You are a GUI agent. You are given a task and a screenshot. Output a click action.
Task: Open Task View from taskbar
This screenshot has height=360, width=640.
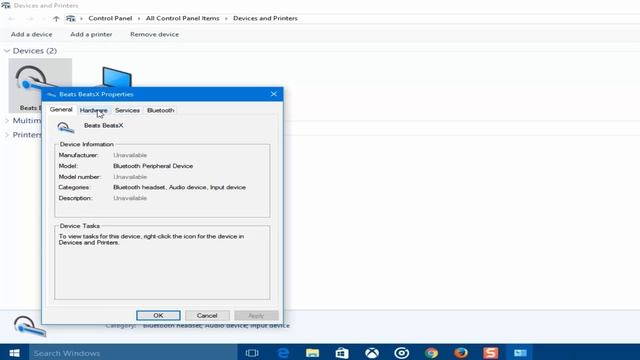click(252, 353)
